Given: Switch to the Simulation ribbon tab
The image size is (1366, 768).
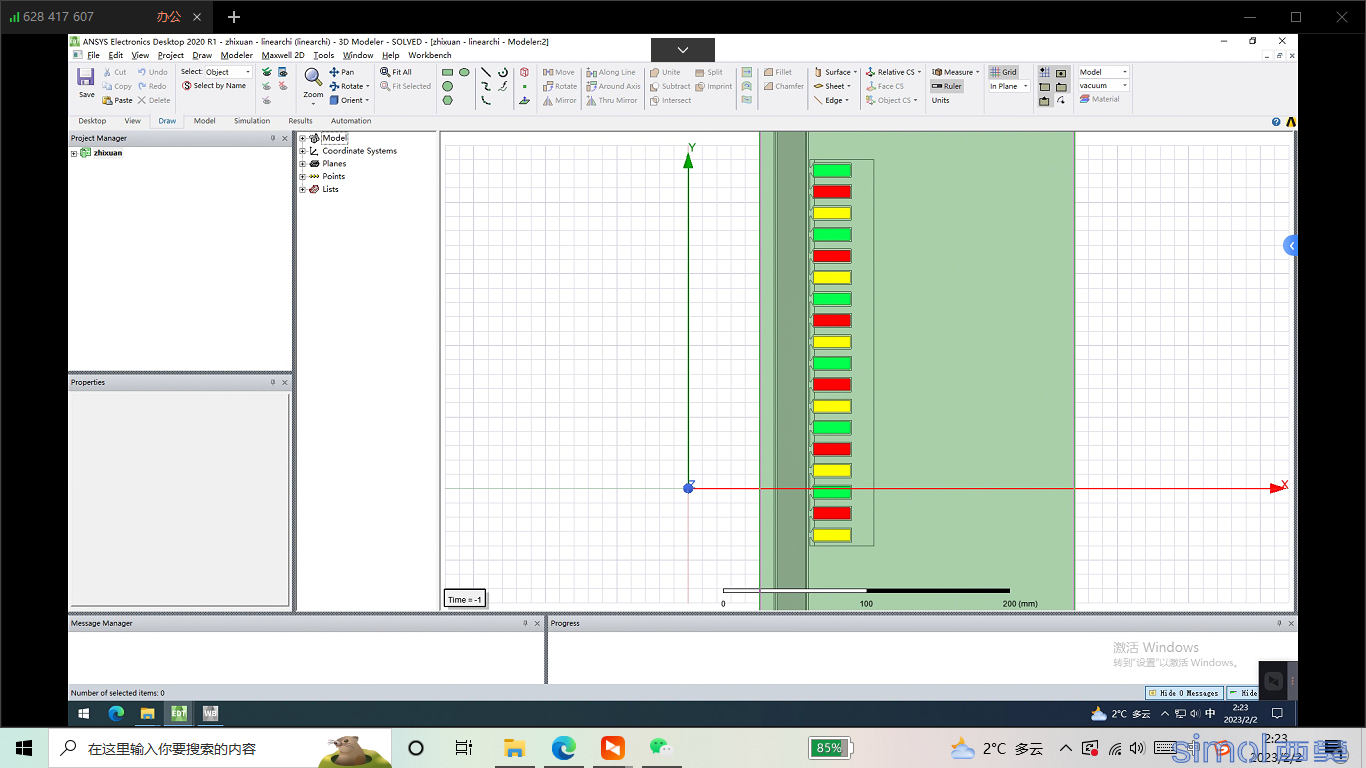Looking at the screenshot, I should click(252, 121).
